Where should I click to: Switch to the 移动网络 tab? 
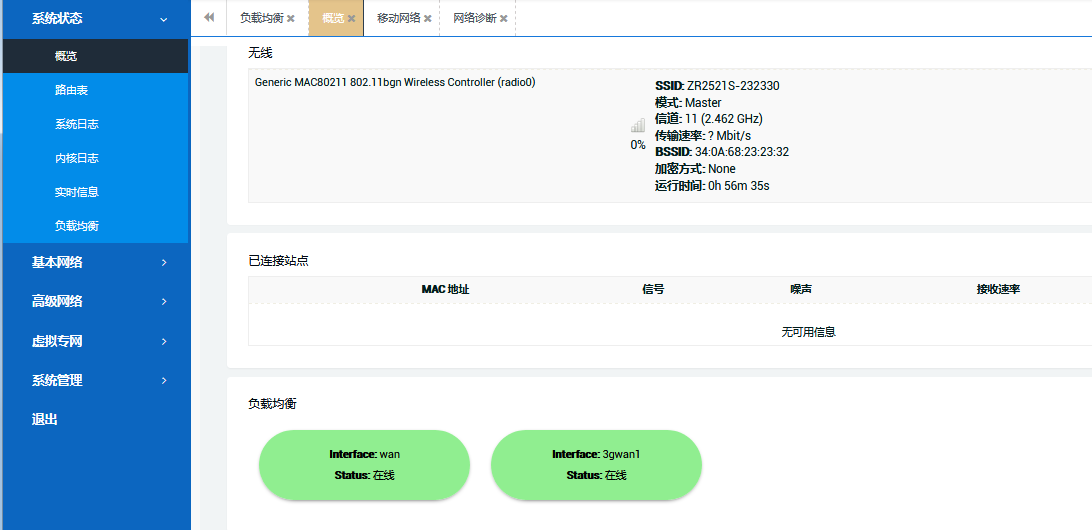point(398,18)
